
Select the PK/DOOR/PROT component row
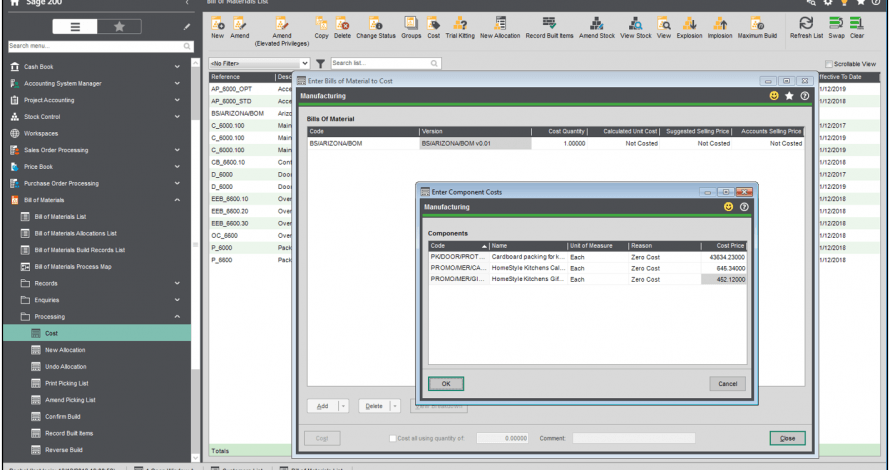(587, 257)
